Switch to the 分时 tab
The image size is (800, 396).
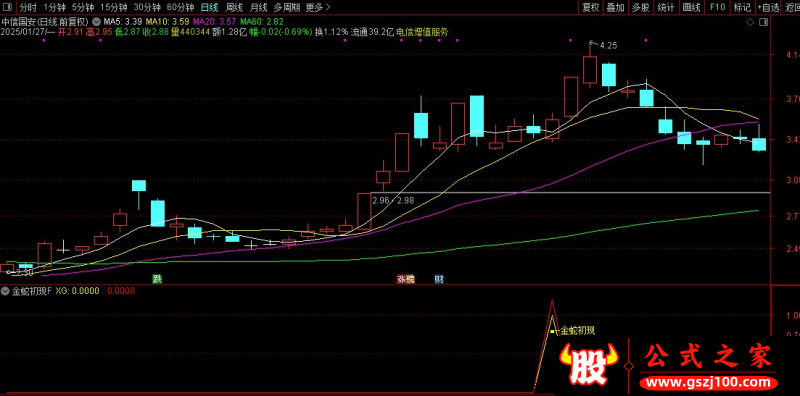pos(28,8)
